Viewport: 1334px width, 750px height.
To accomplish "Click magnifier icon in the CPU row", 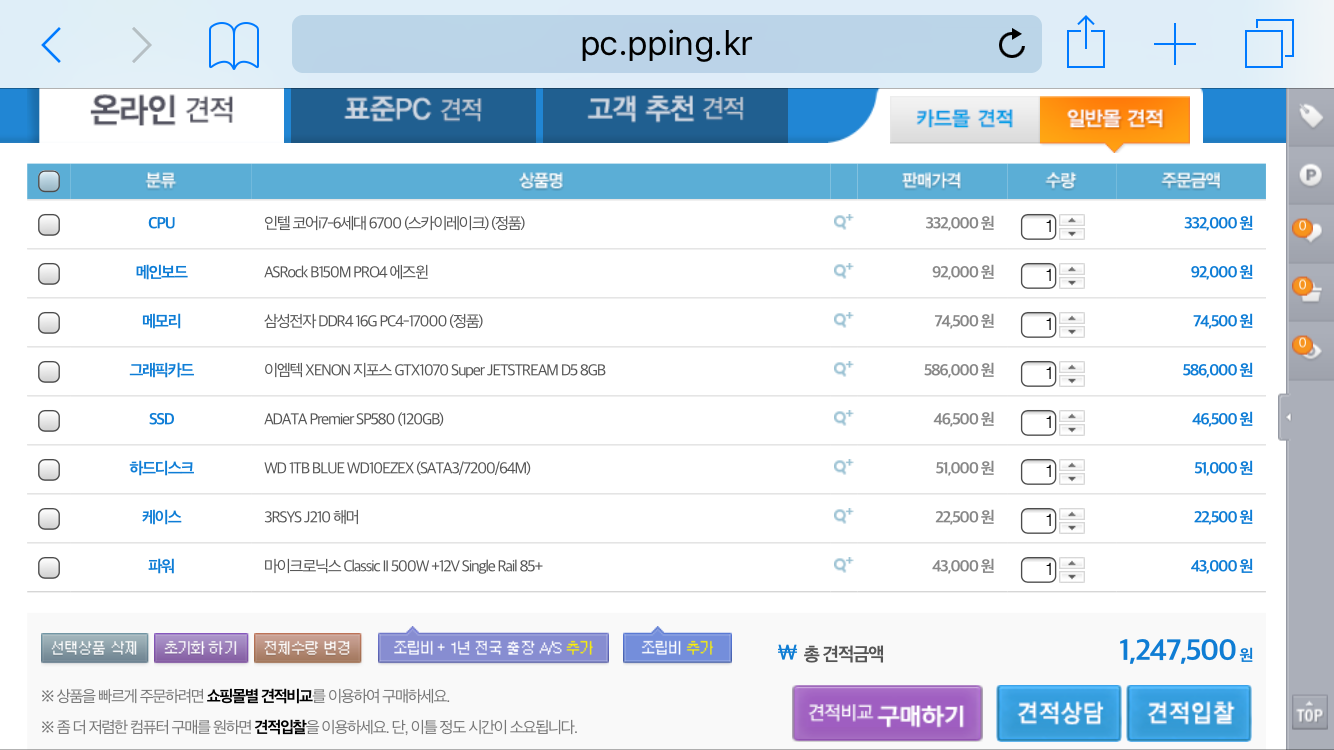I will point(843,222).
